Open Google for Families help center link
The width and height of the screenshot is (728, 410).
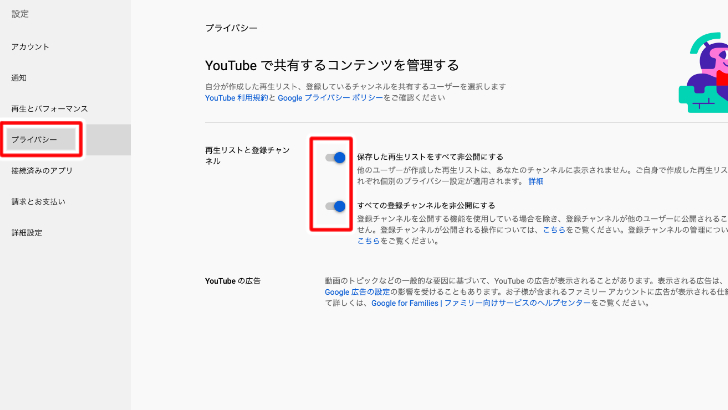pos(481,303)
